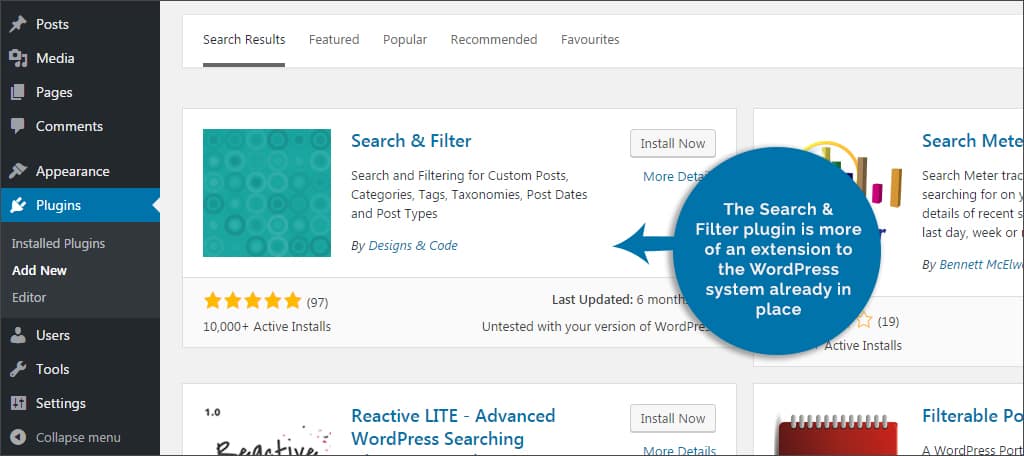The image size is (1024, 456).
Task: Open Installed Plugins submenu item
Action: tap(58, 244)
